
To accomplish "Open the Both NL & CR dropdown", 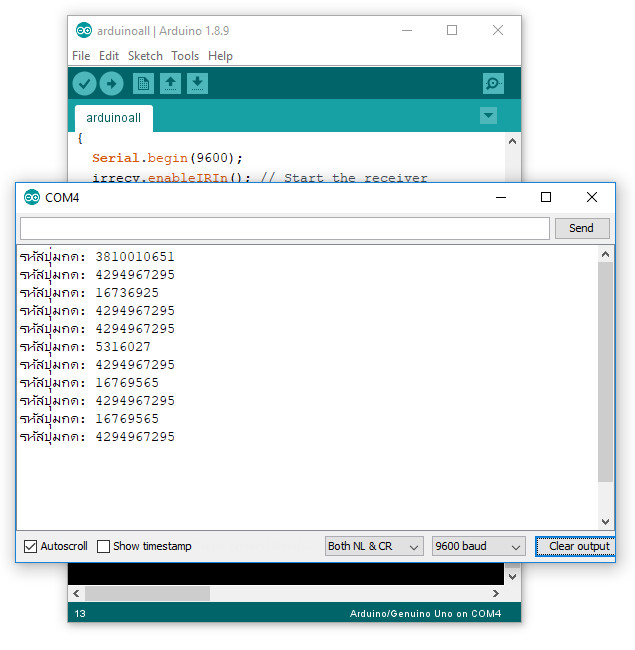I will 374,546.
